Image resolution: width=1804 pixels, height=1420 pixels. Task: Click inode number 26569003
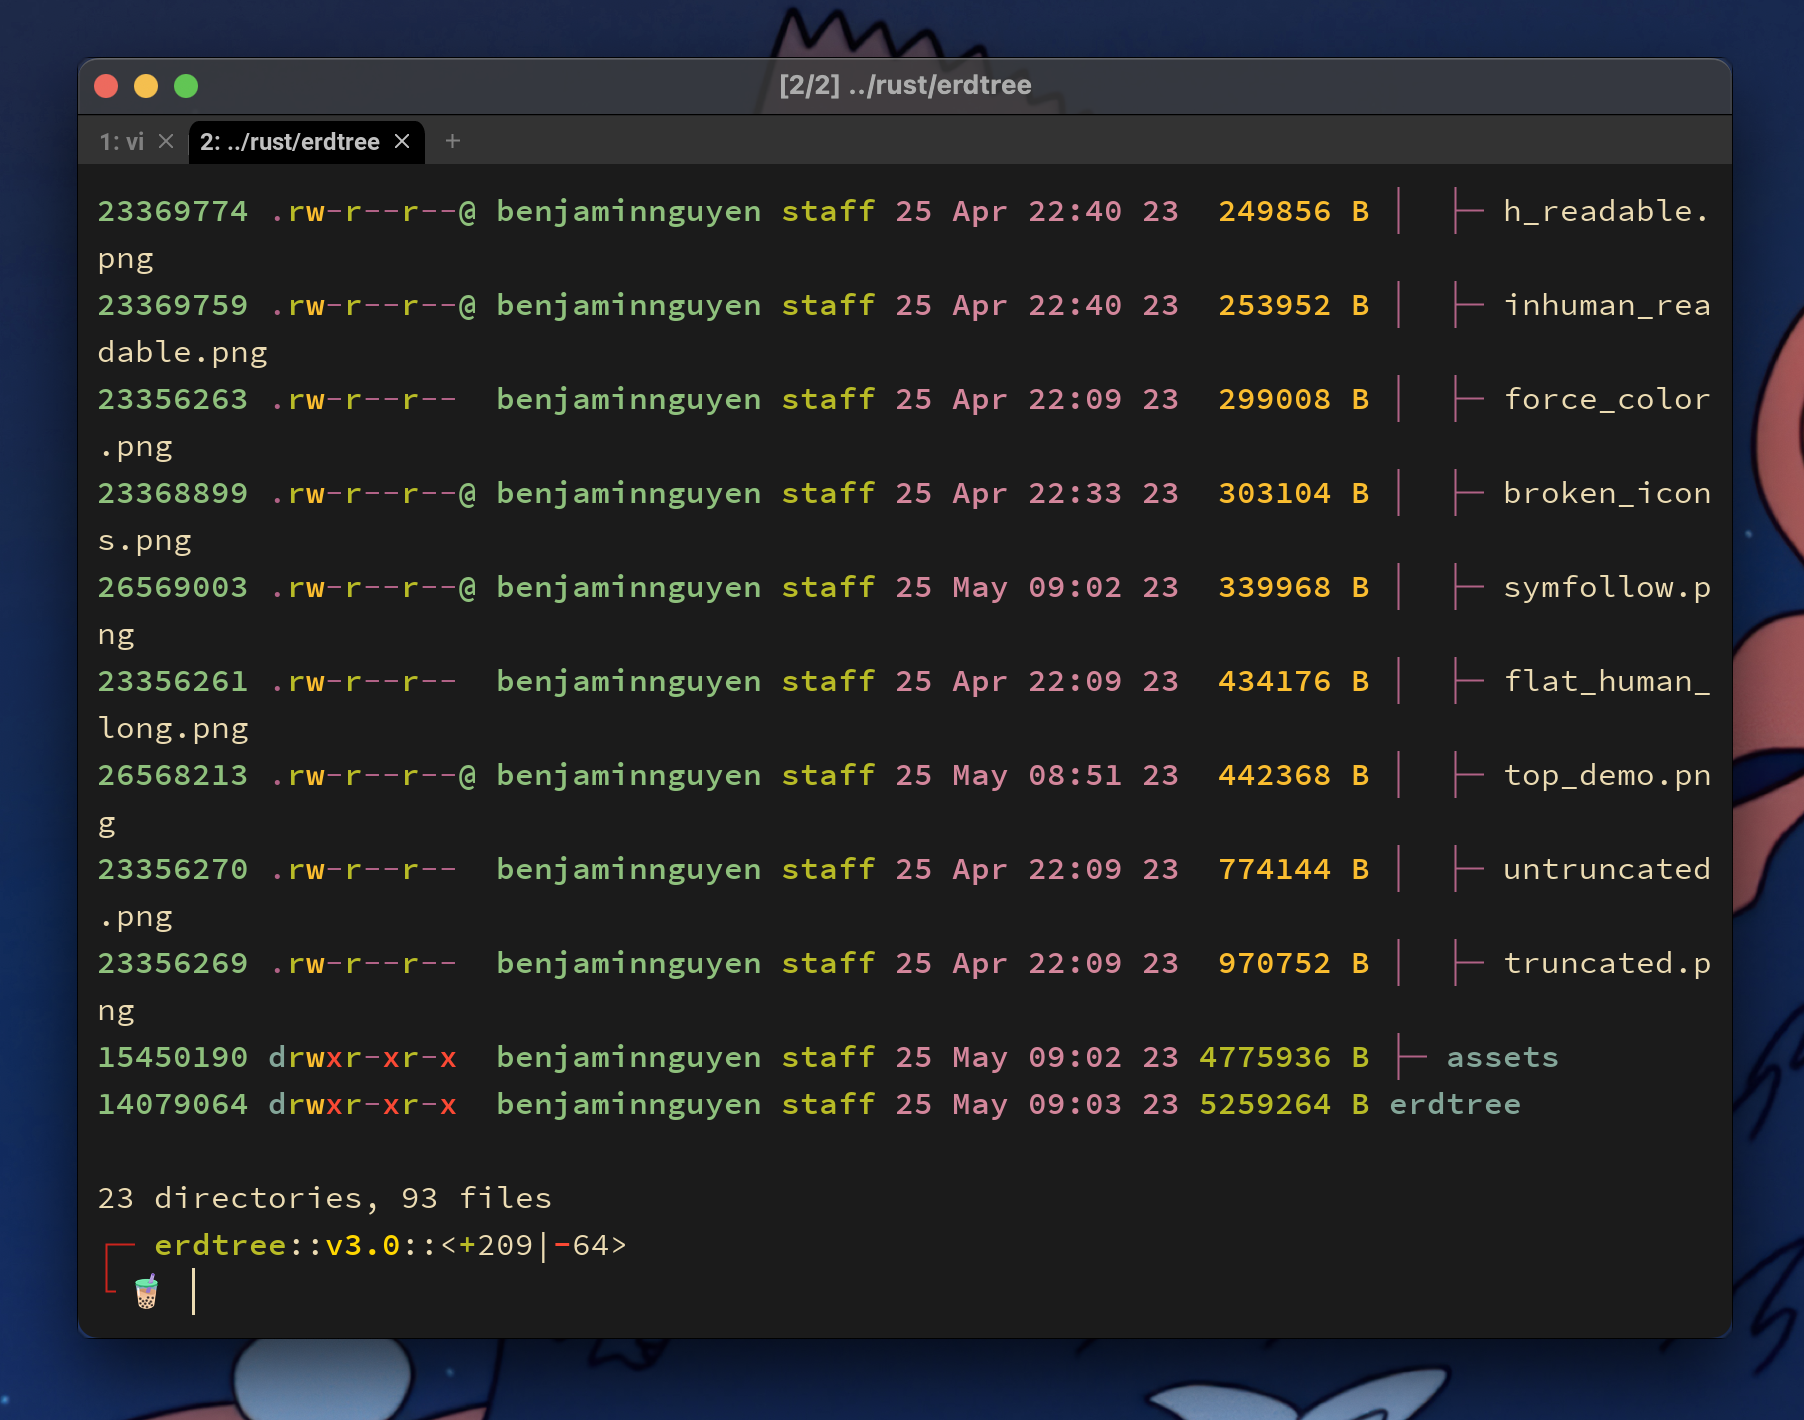172,587
